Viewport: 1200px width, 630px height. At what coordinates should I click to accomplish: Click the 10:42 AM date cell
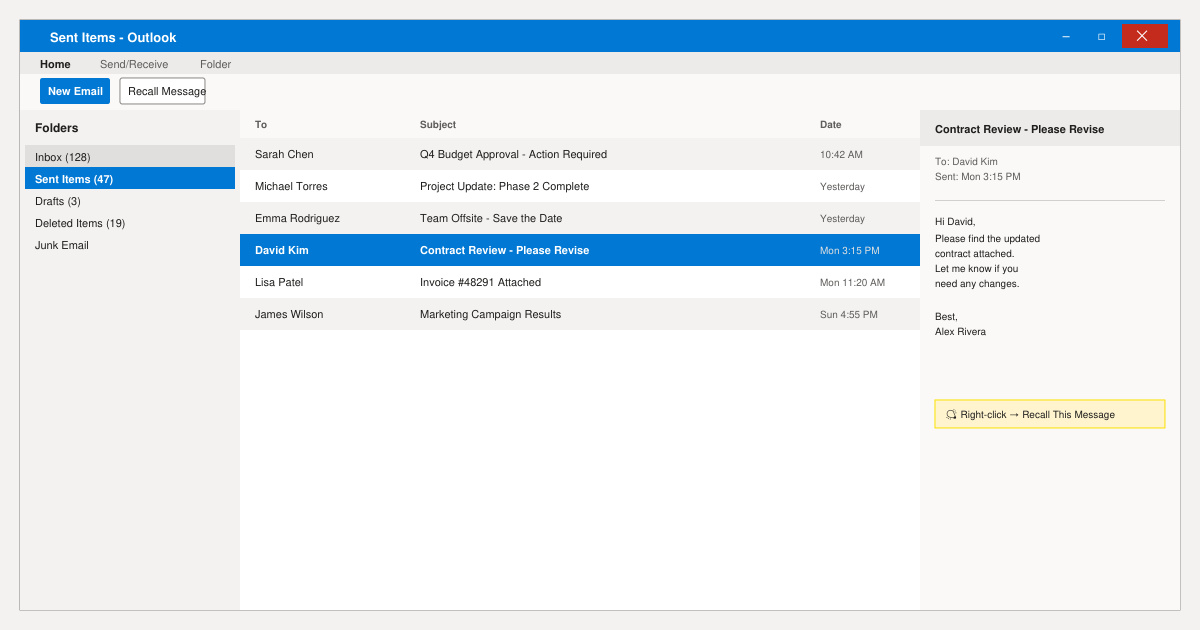pos(841,155)
